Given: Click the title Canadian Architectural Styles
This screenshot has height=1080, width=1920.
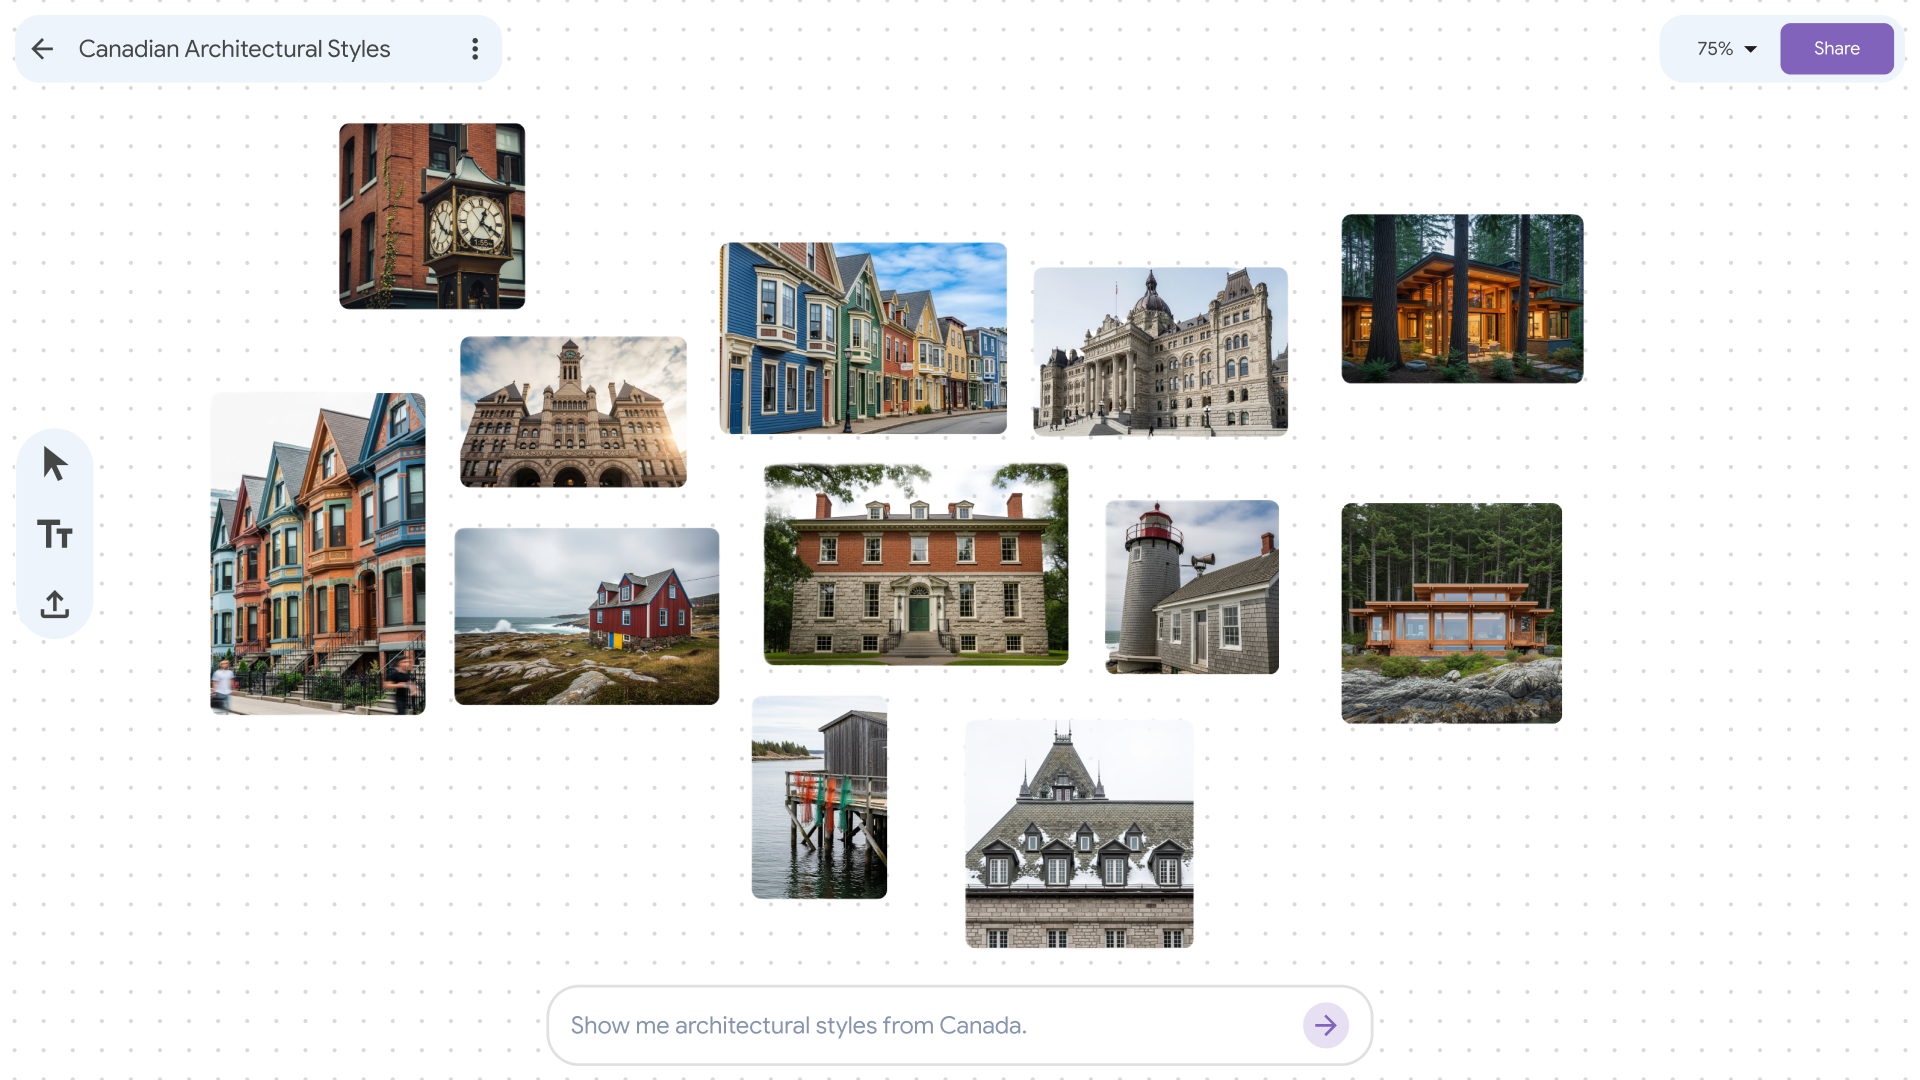Looking at the screenshot, I should [234, 48].
